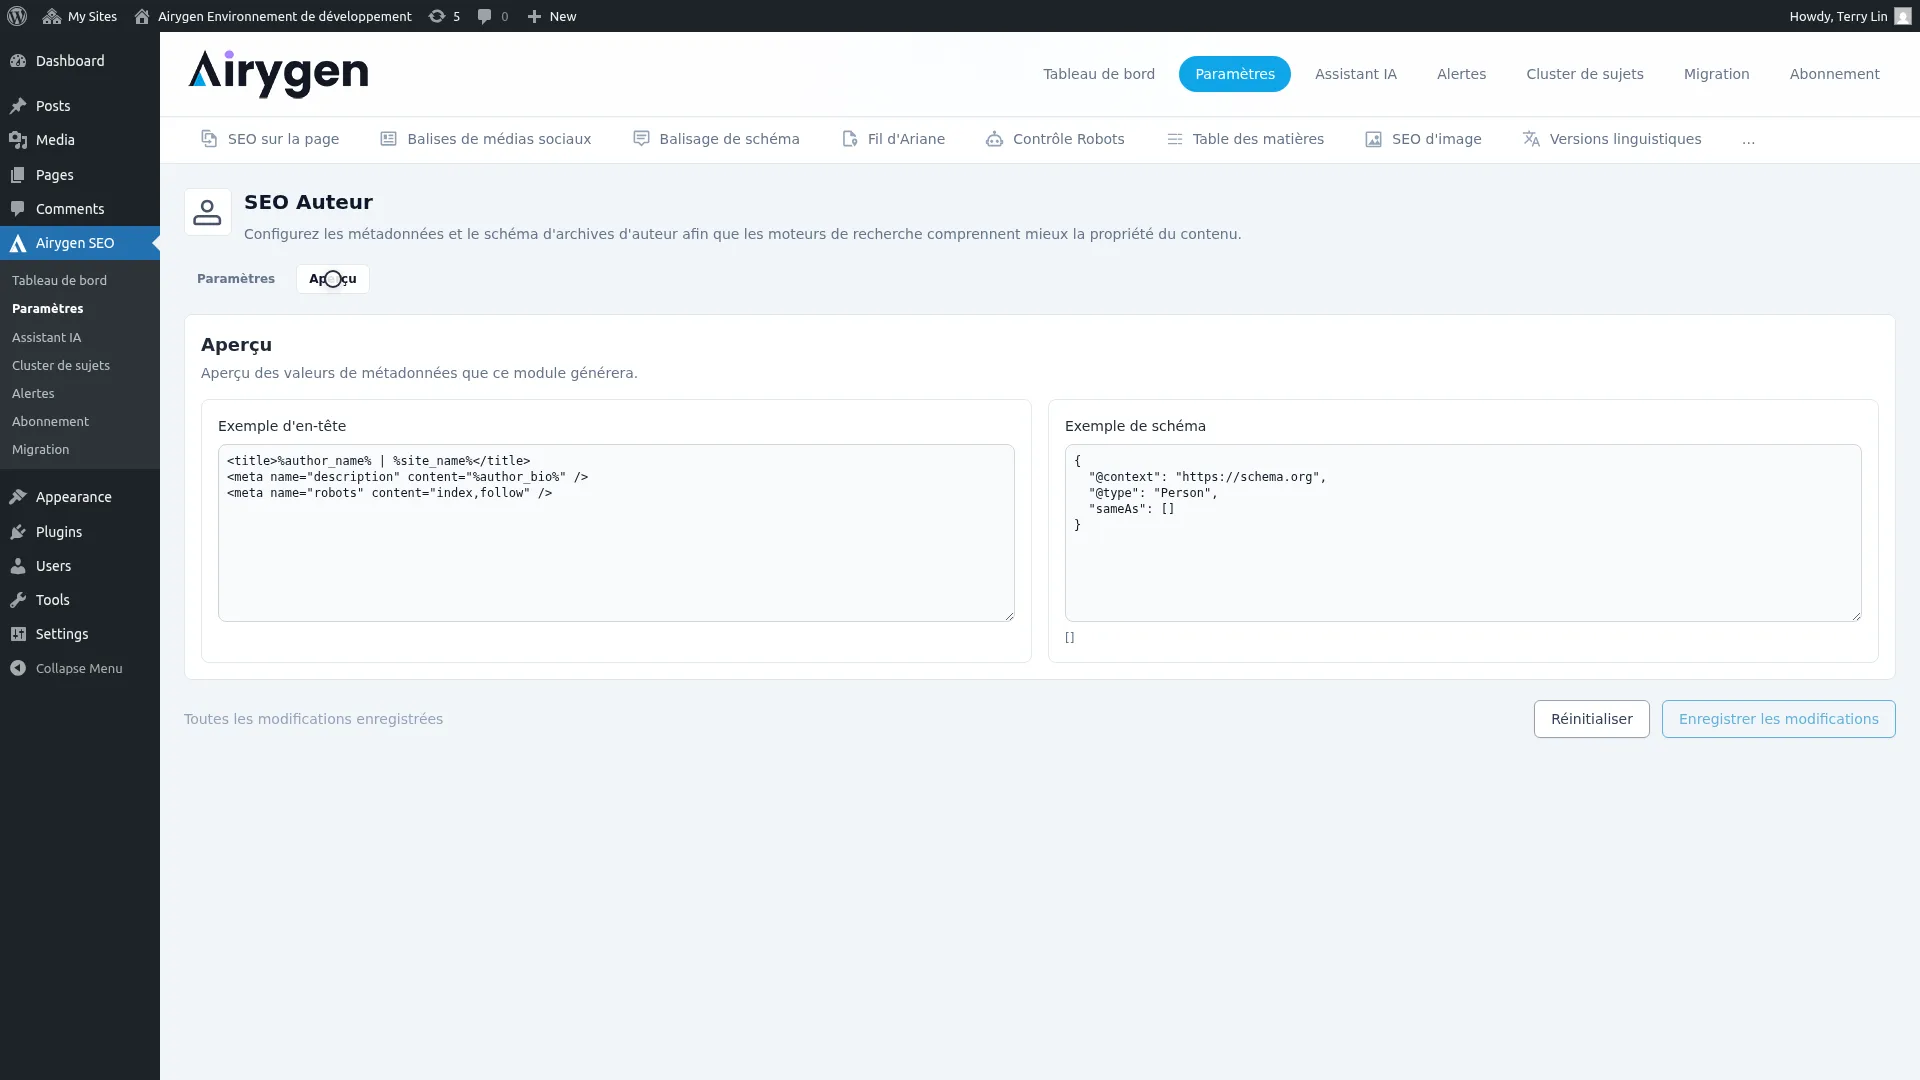
Task: Click Enregistrer les modifications button
Action: (1779, 719)
